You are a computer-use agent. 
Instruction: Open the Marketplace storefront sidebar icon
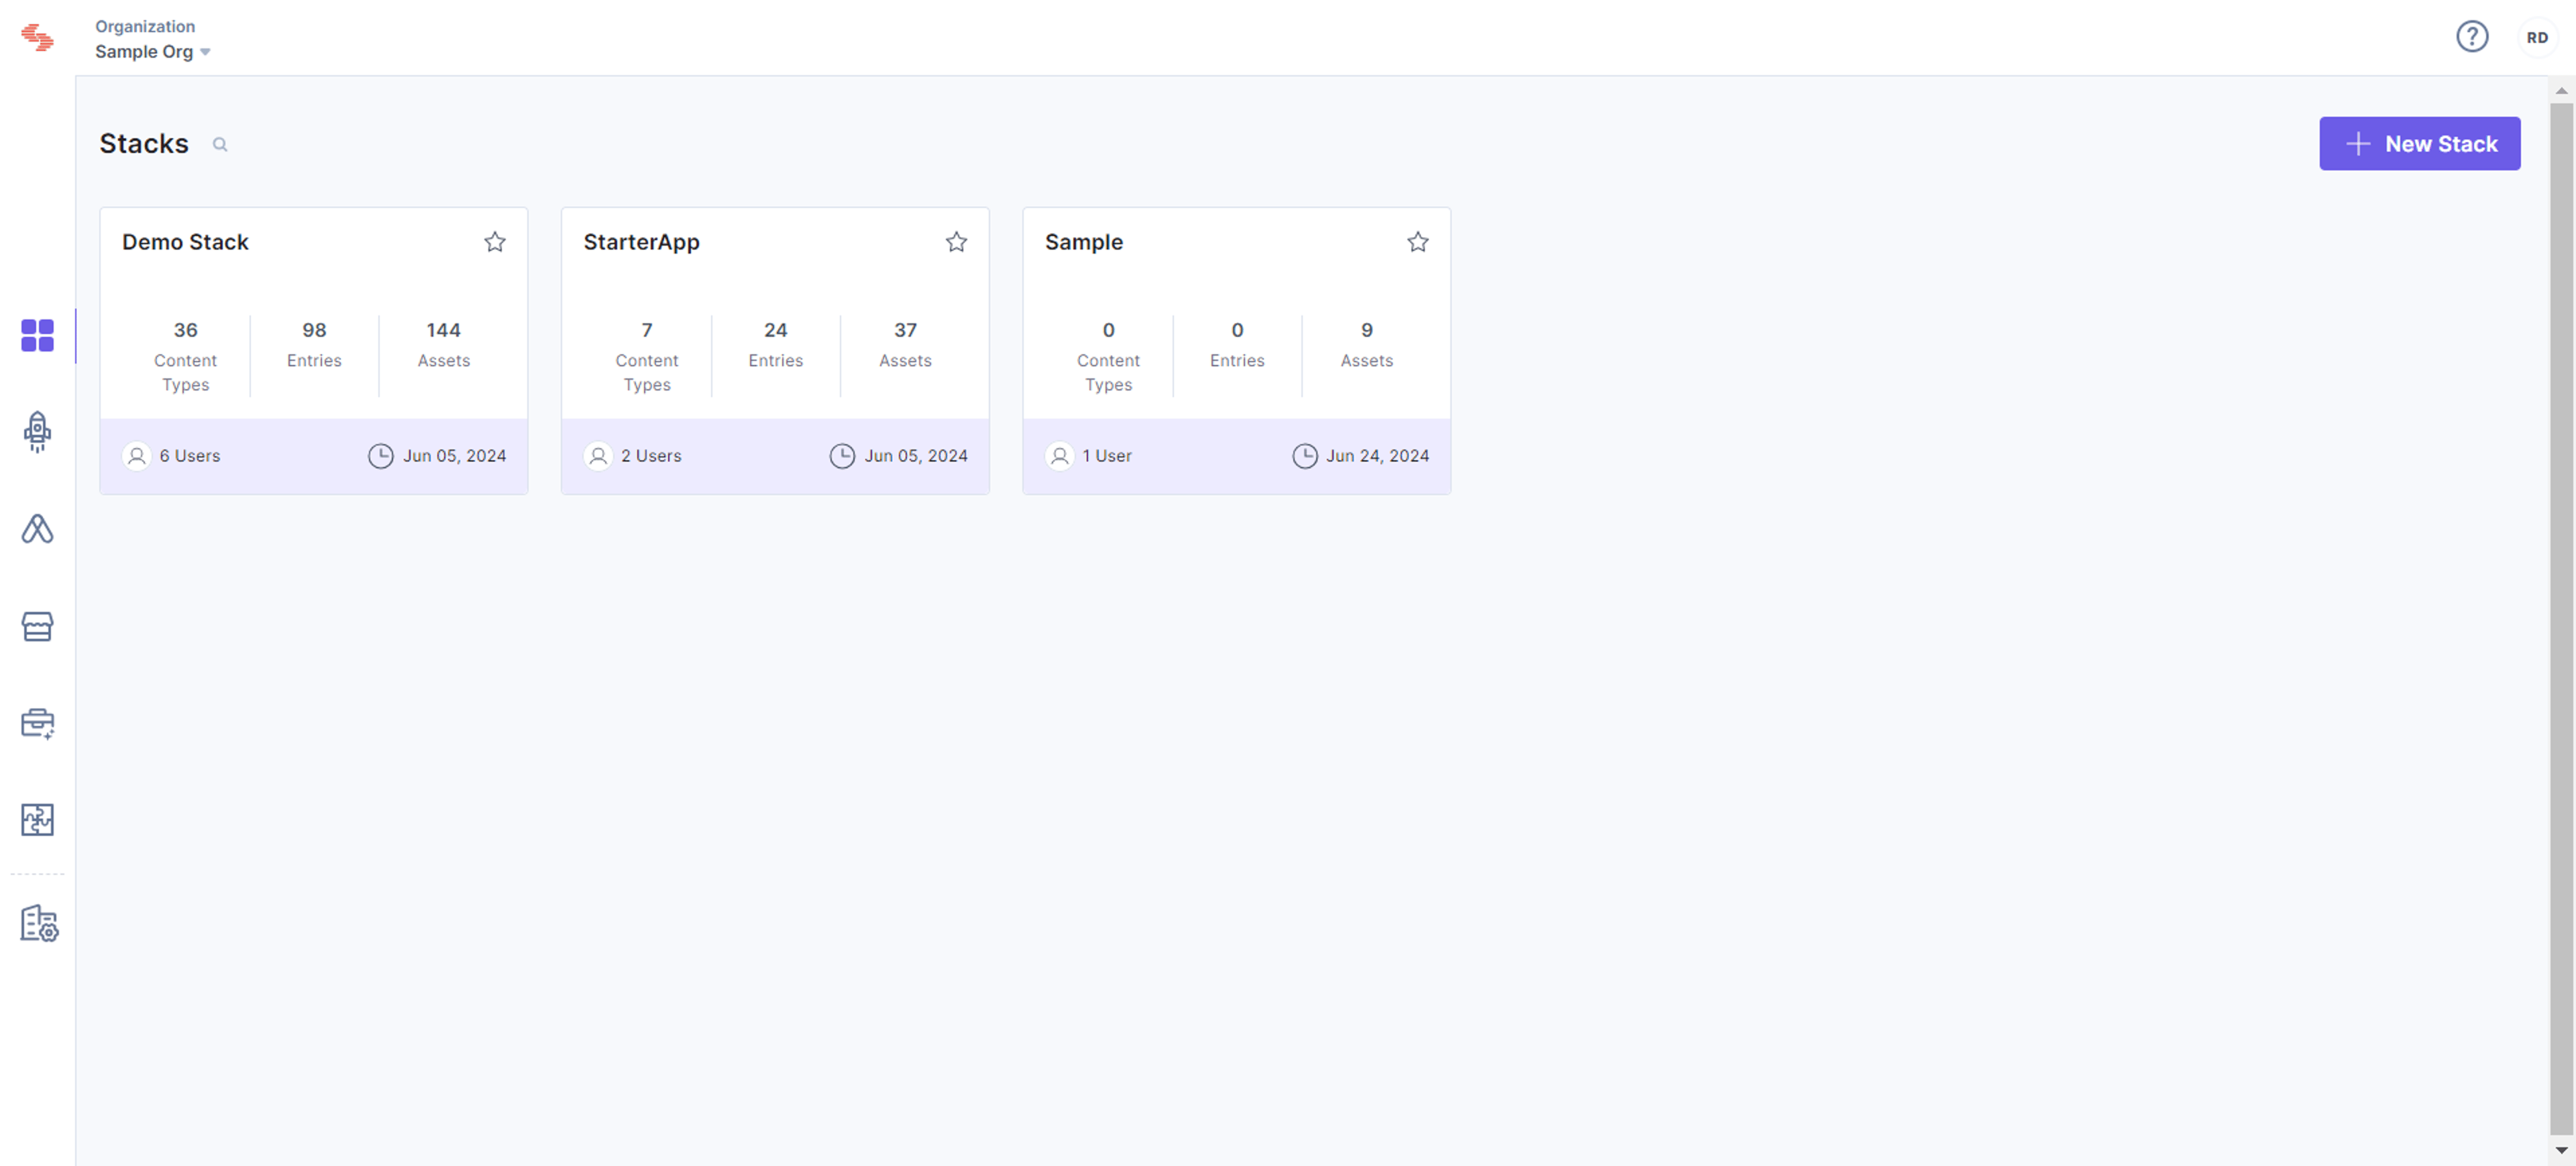click(37, 627)
